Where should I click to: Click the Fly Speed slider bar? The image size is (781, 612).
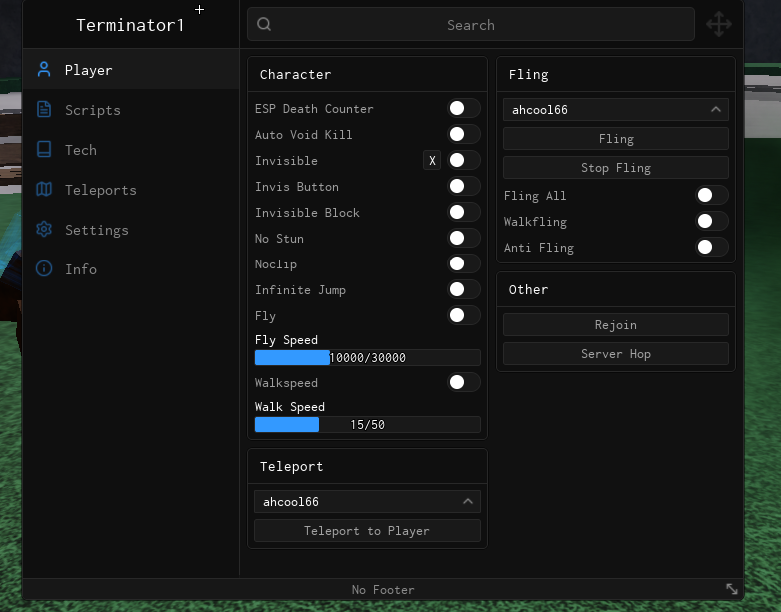367,357
